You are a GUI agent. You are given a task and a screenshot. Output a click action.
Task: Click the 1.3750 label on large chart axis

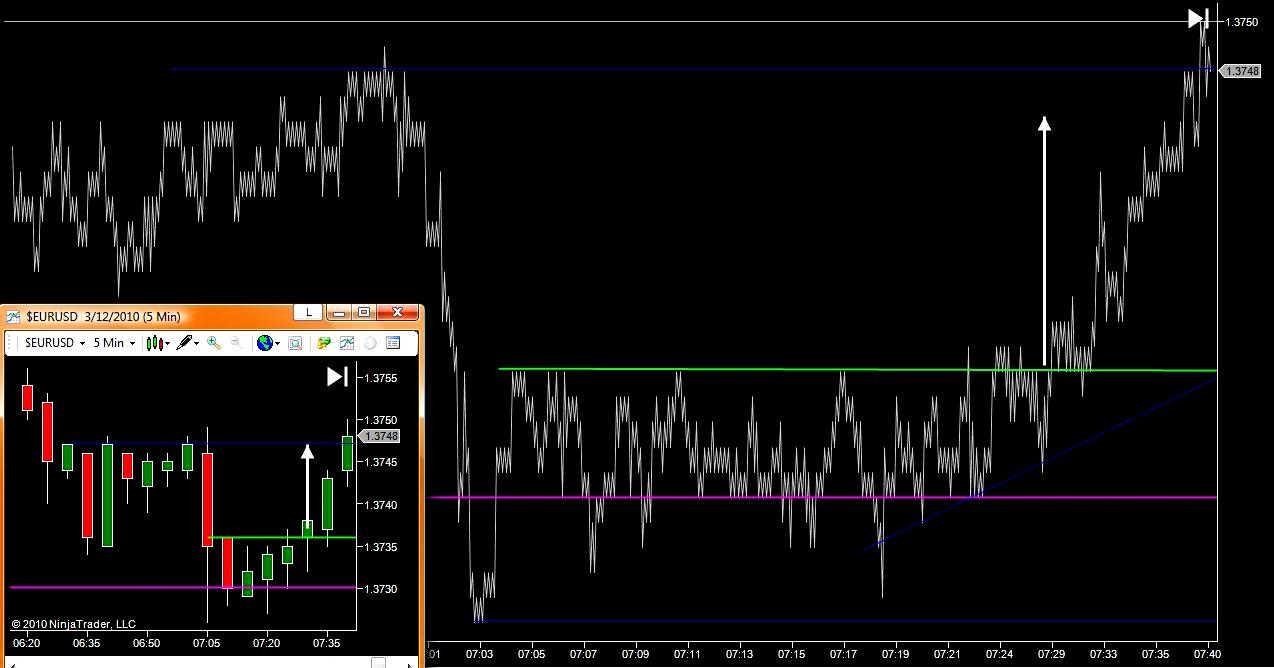click(x=1241, y=22)
